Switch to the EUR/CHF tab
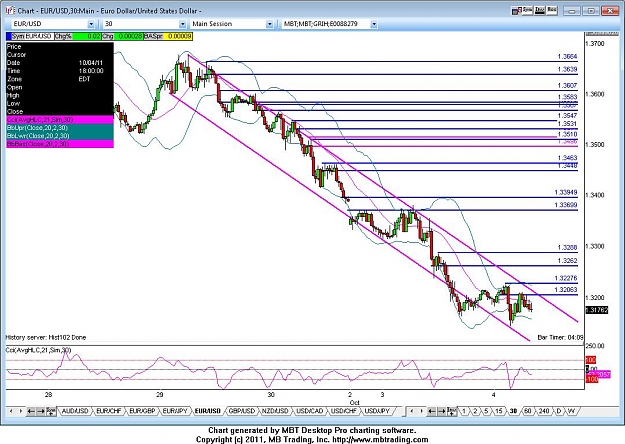The width and height of the screenshot is (625, 444). pyautogui.click(x=108, y=411)
